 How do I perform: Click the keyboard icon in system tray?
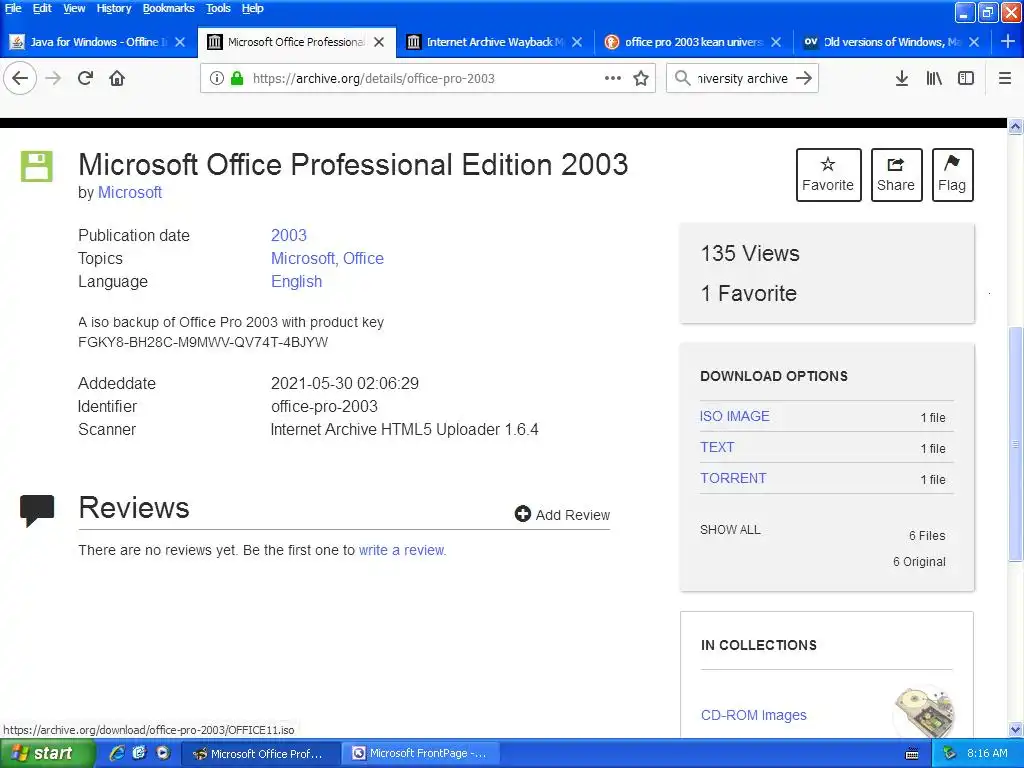pos(912,754)
